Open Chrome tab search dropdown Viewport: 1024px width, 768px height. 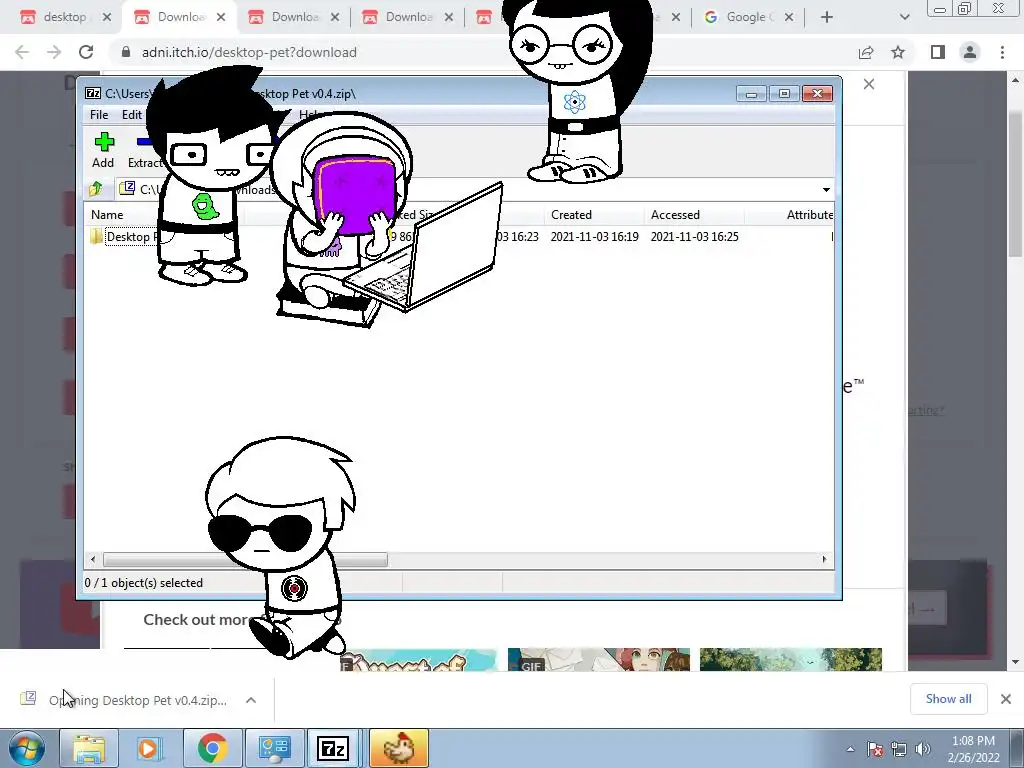904,18
